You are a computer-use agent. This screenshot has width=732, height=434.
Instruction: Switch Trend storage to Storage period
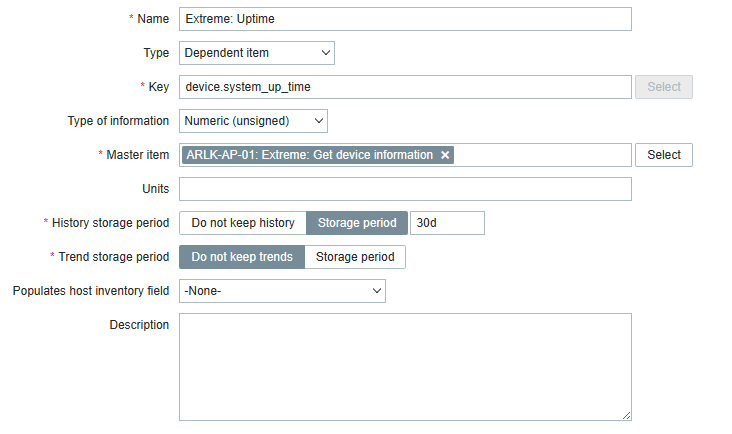(x=355, y=257)
